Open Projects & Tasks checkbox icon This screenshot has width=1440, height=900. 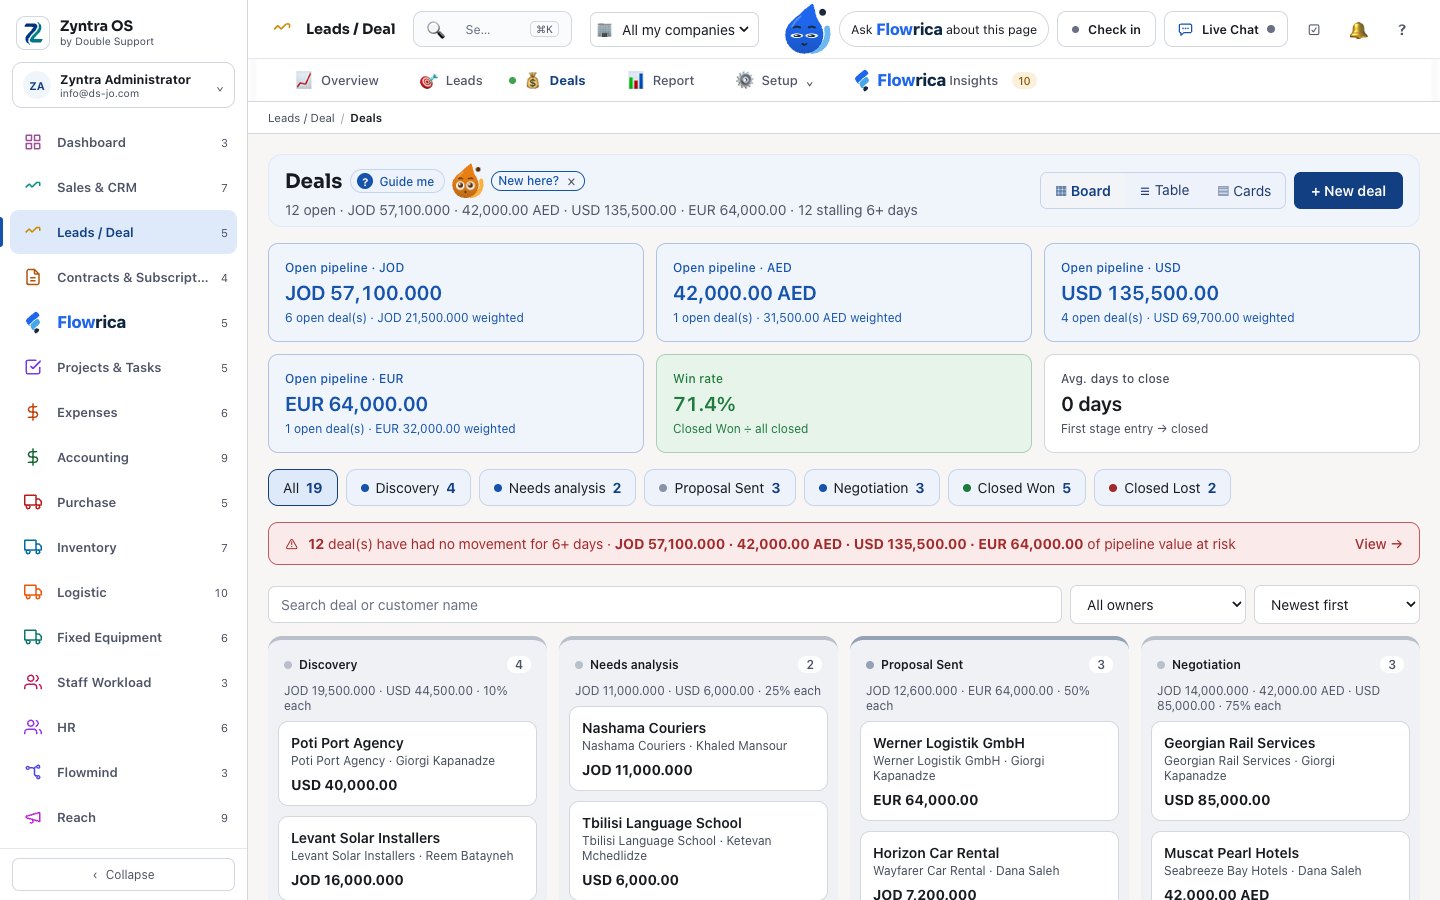coord(33,367)
